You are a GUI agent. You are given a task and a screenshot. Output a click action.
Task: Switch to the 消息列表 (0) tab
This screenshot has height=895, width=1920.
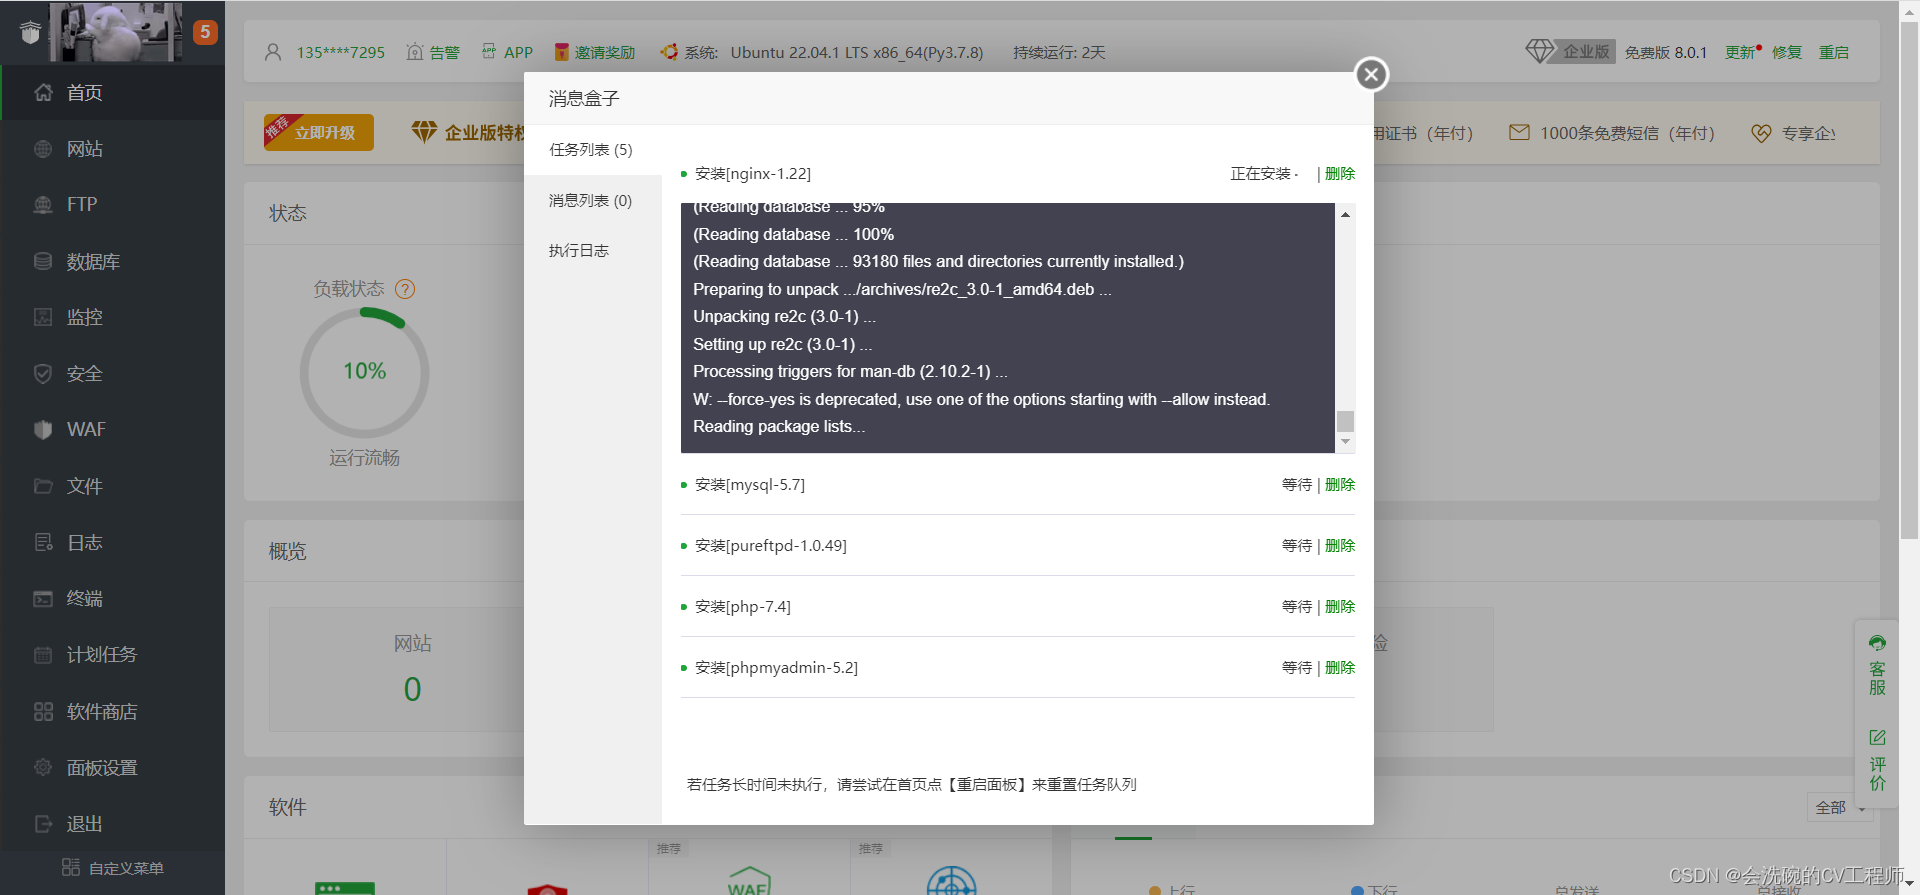[591, 201]
